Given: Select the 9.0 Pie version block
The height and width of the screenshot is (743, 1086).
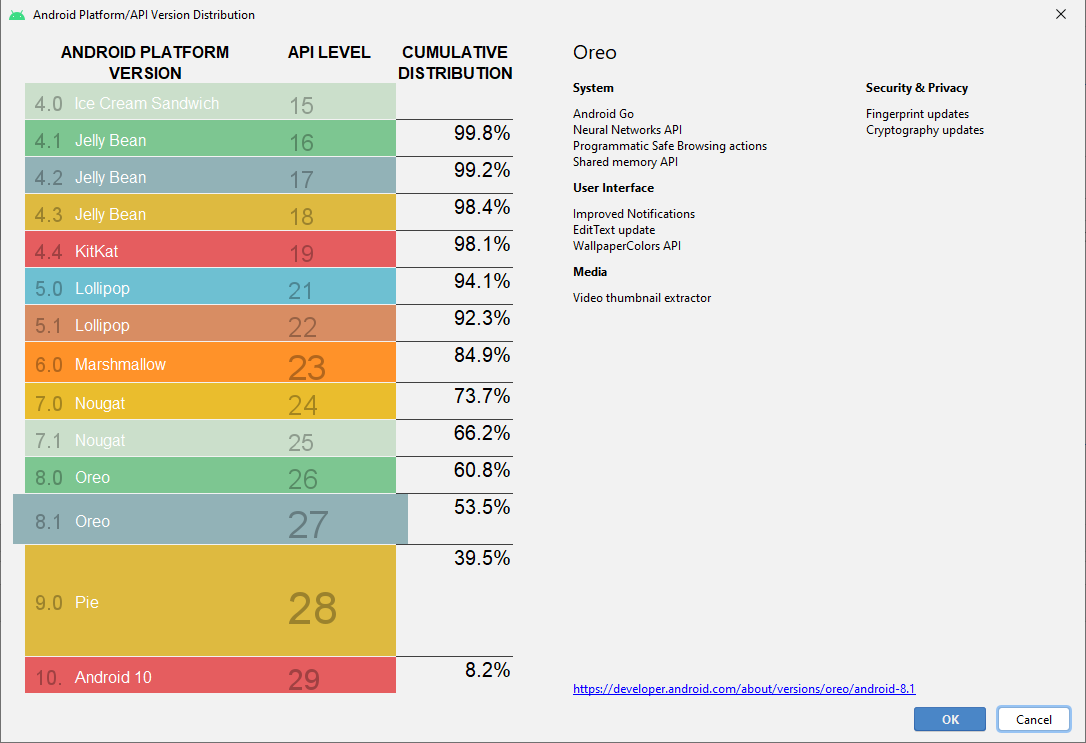Looking at the screenshot, I should (x=210, y=602).
